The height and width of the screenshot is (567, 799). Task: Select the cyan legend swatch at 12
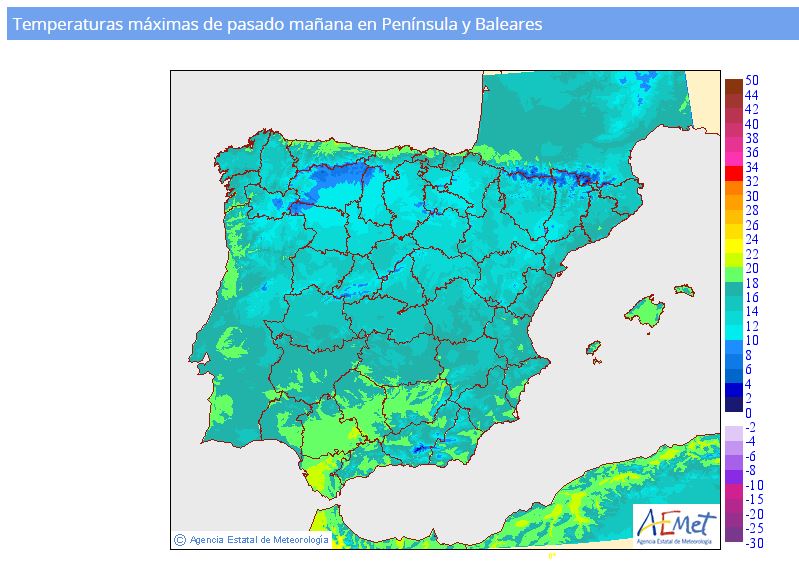[733, 328]
